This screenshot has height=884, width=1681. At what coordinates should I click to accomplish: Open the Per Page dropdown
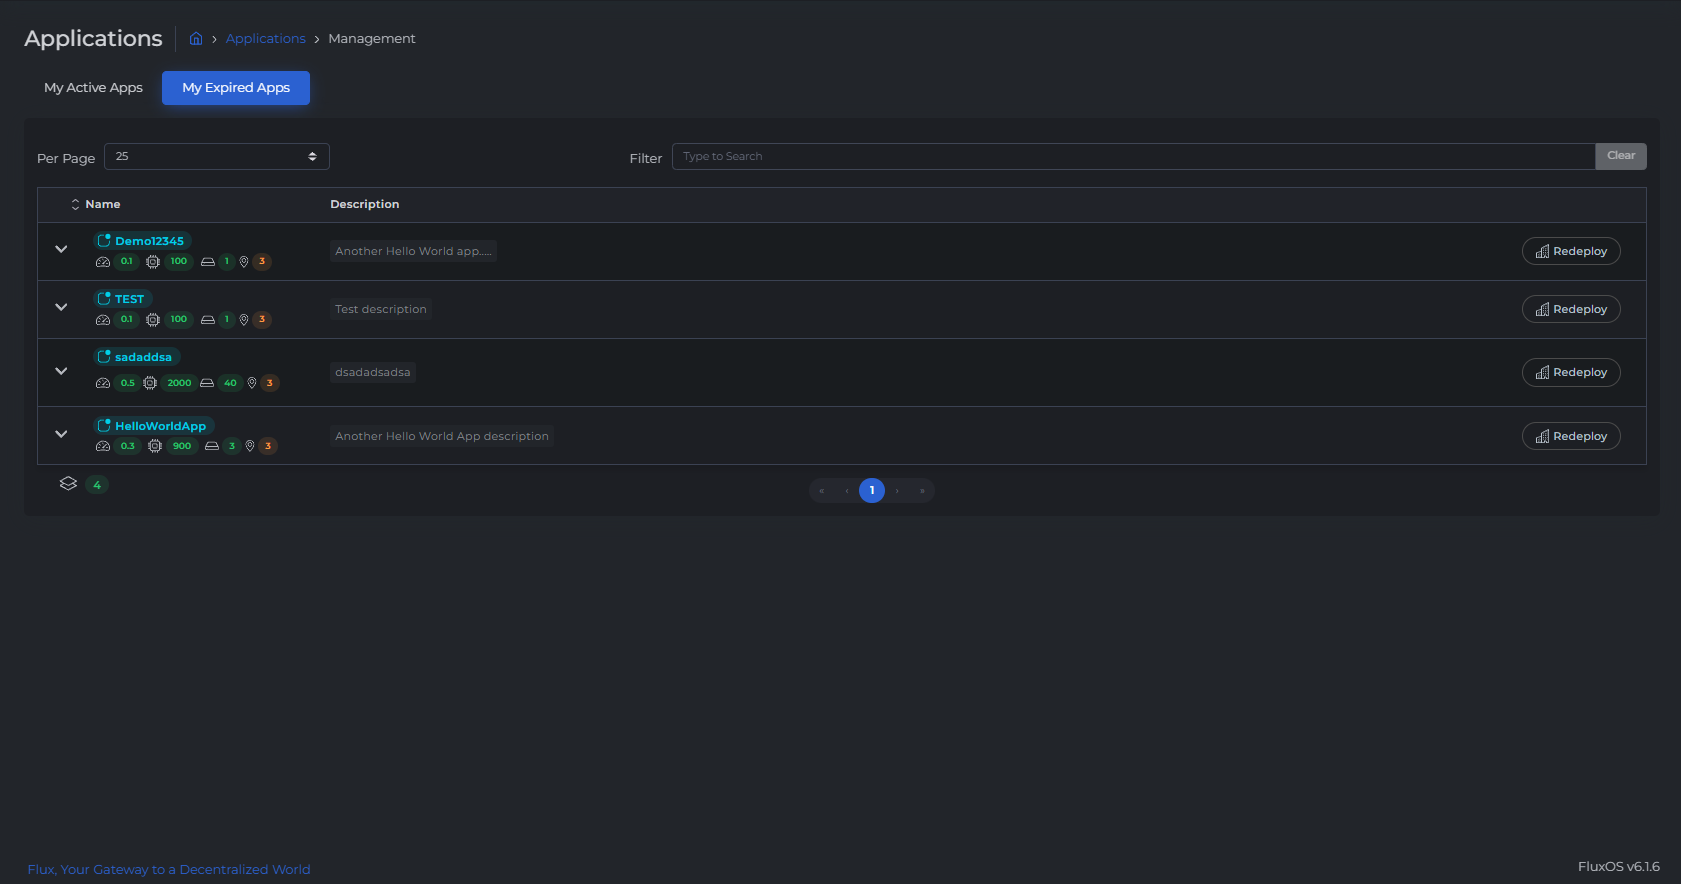(x=216, y=157)
